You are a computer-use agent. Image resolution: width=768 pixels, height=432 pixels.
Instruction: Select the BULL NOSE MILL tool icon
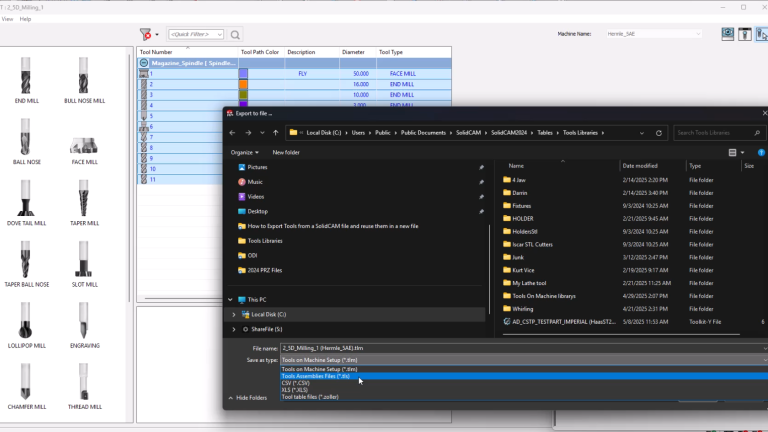(84, 76)
